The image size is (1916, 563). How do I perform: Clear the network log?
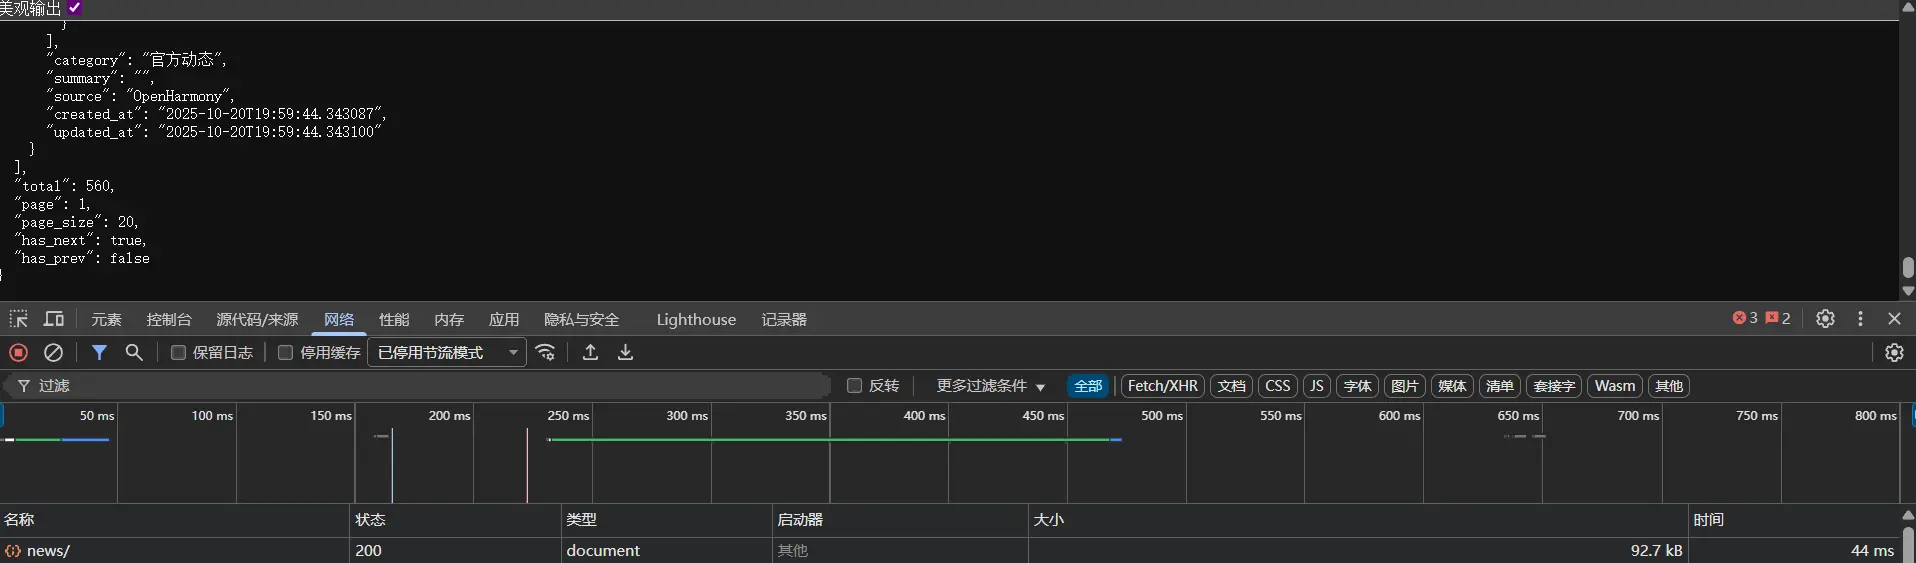54,353
